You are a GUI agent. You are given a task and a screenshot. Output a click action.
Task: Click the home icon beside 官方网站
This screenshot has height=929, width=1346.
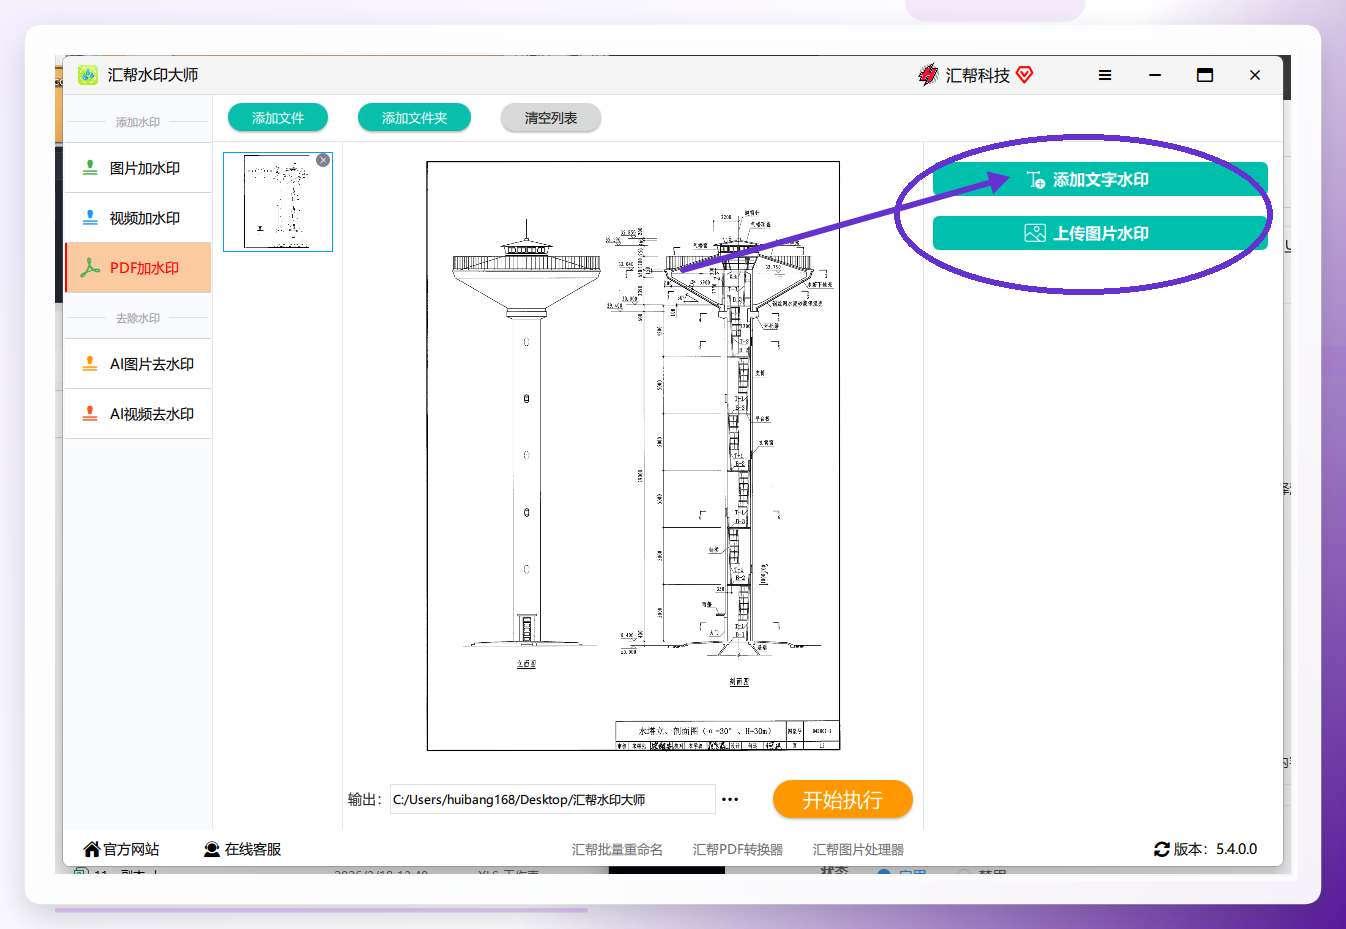point(92,849)
